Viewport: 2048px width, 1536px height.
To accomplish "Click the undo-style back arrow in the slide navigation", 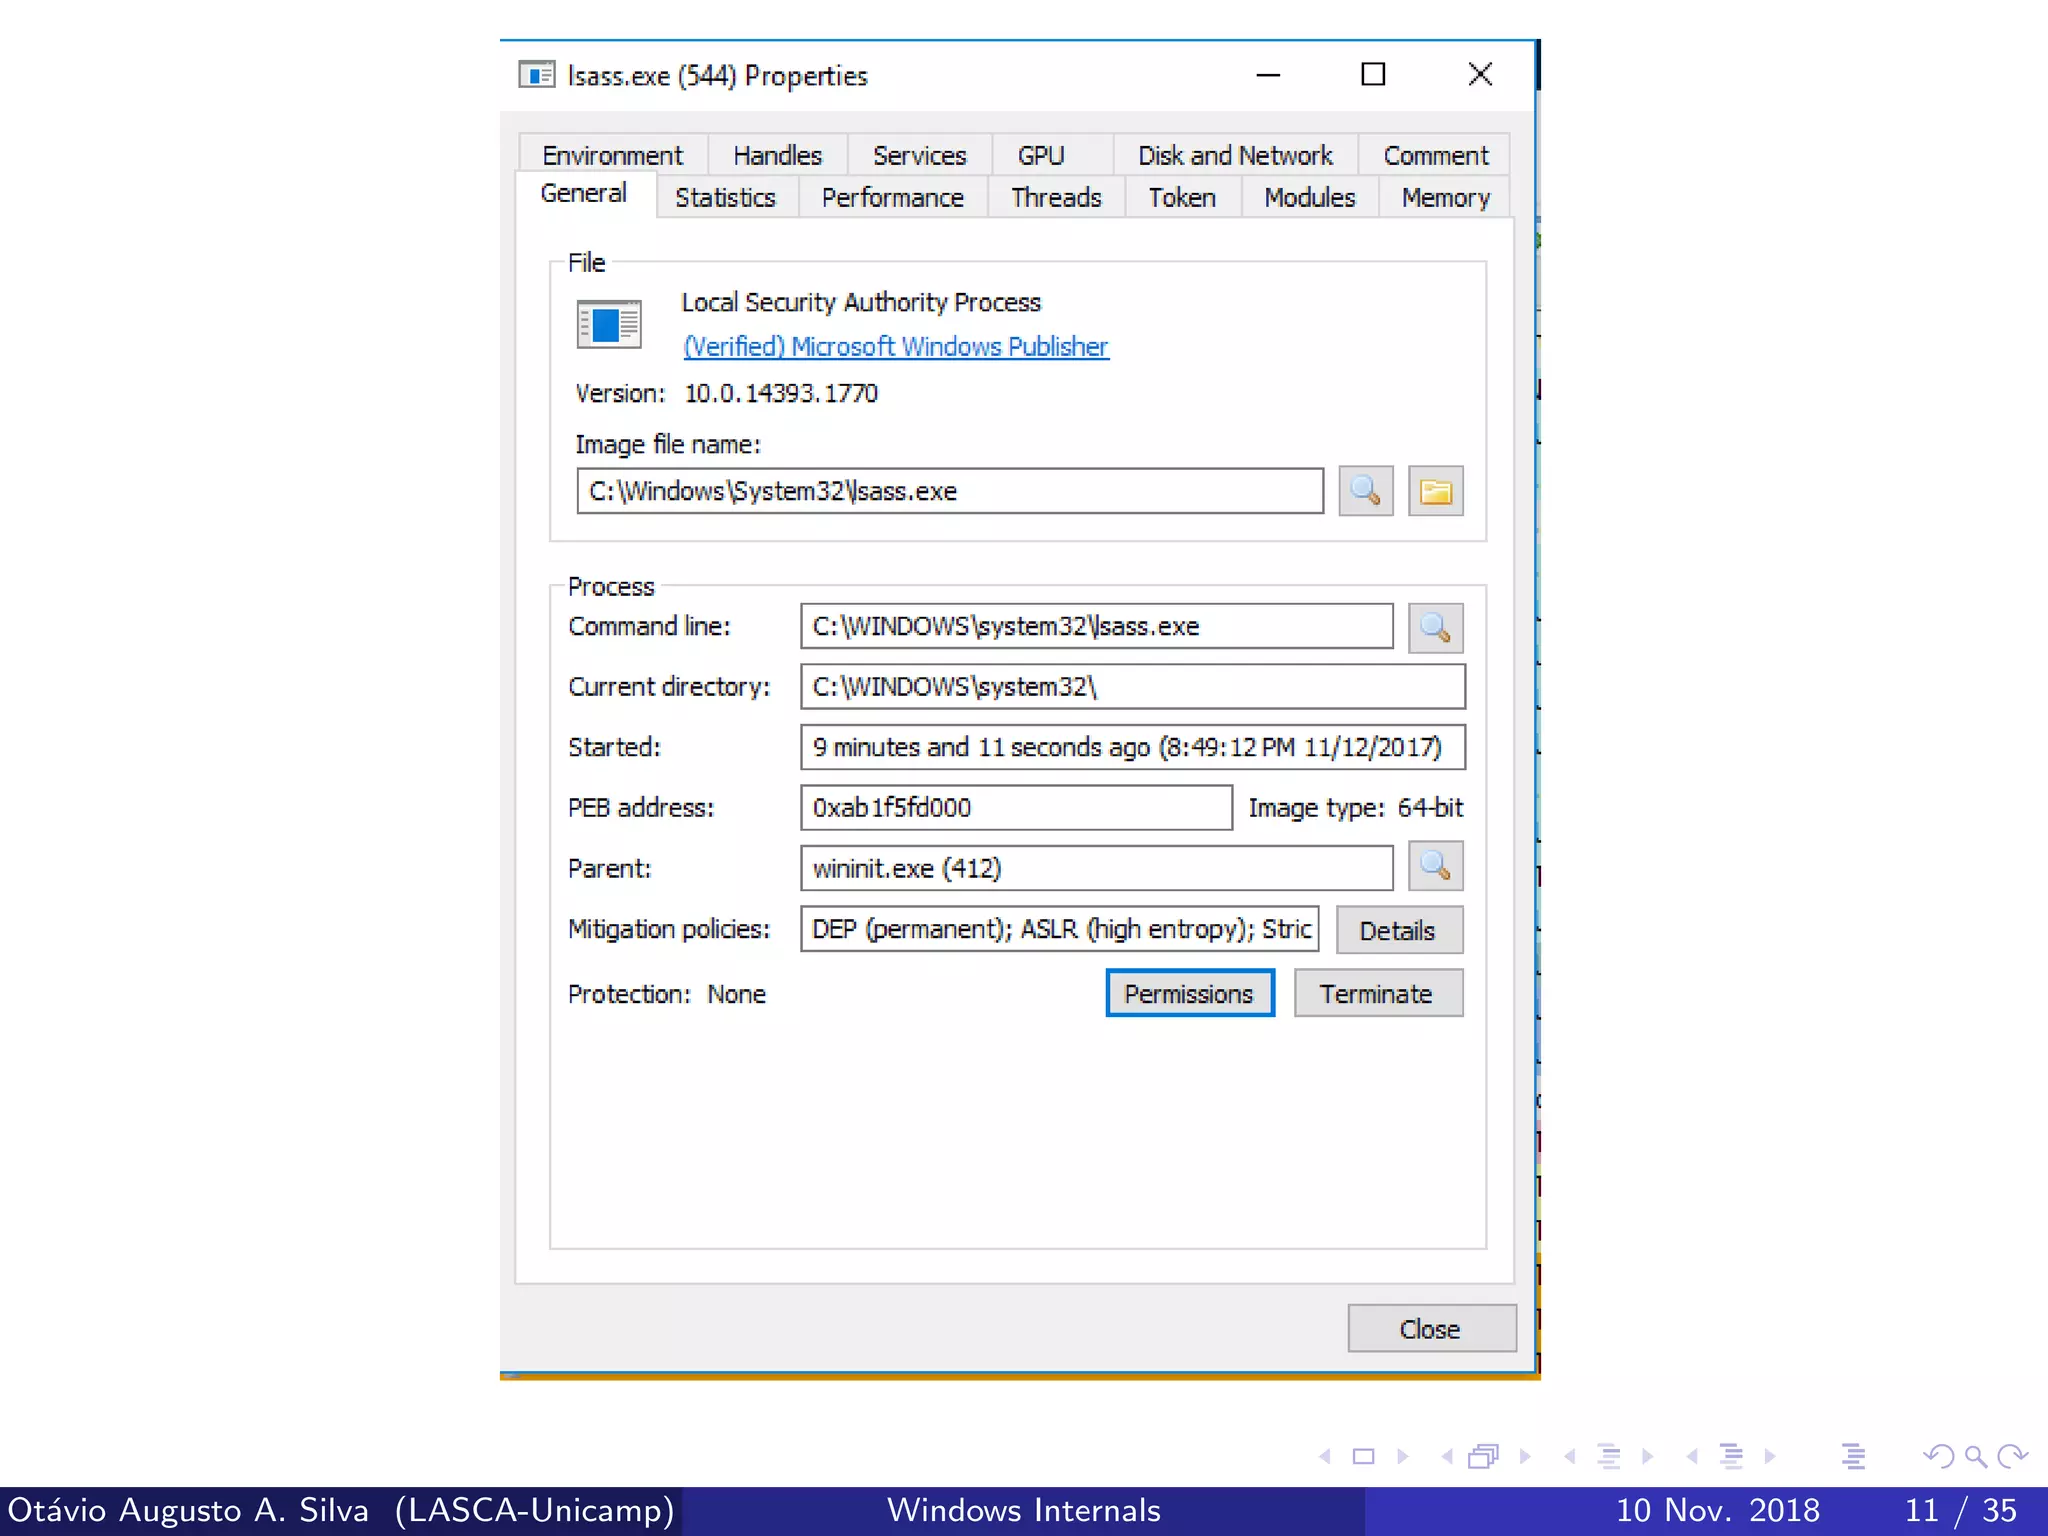I will pos(1939,1457).
